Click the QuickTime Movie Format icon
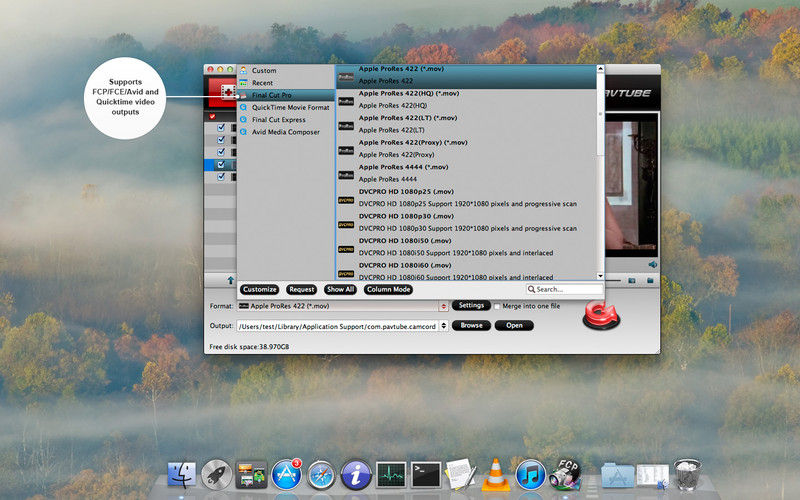This screenshot has width=800, height=500. pyautogui.click(x=243, y=107)
